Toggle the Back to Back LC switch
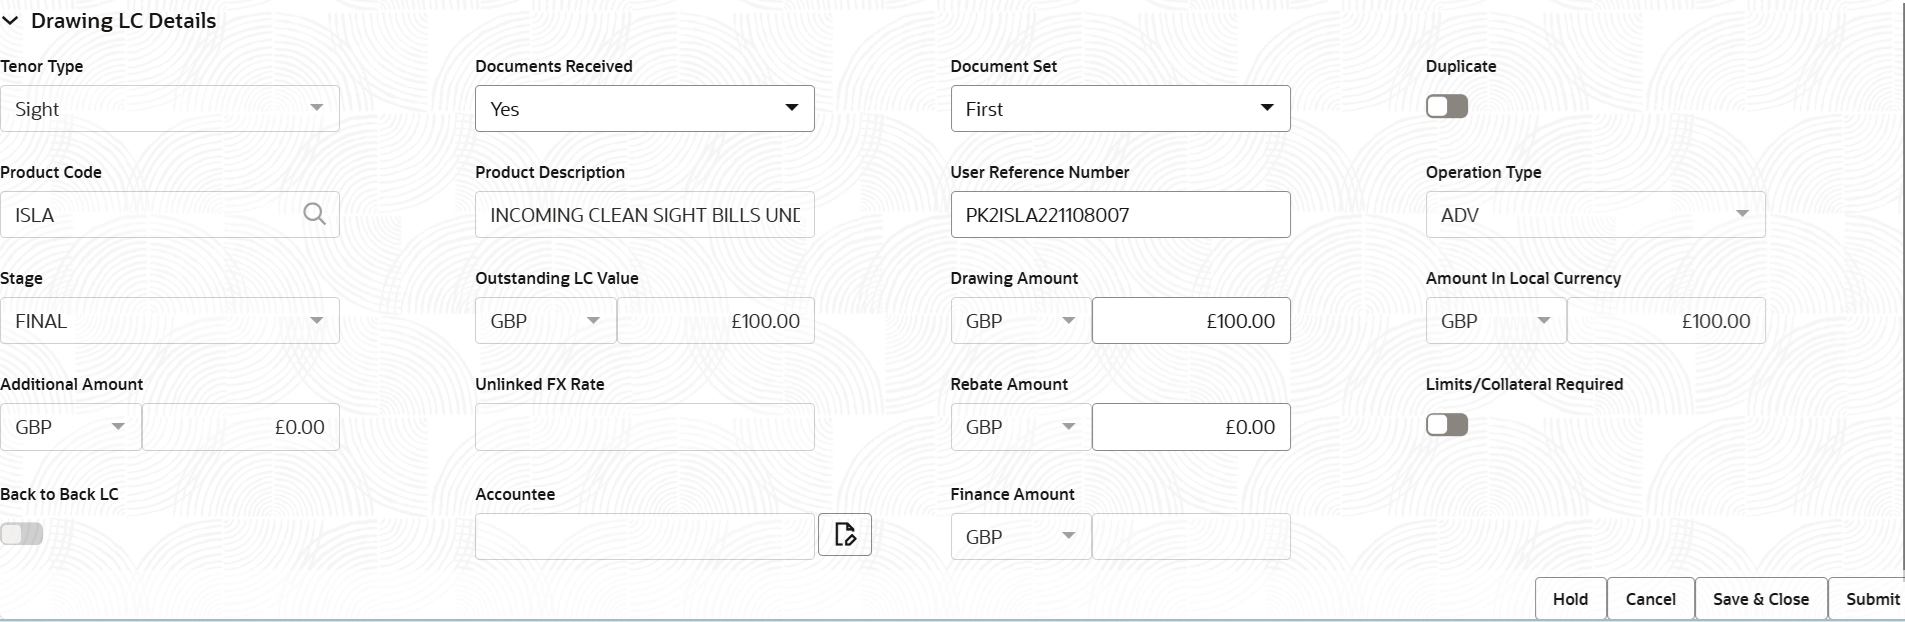 tap(22, 534)
